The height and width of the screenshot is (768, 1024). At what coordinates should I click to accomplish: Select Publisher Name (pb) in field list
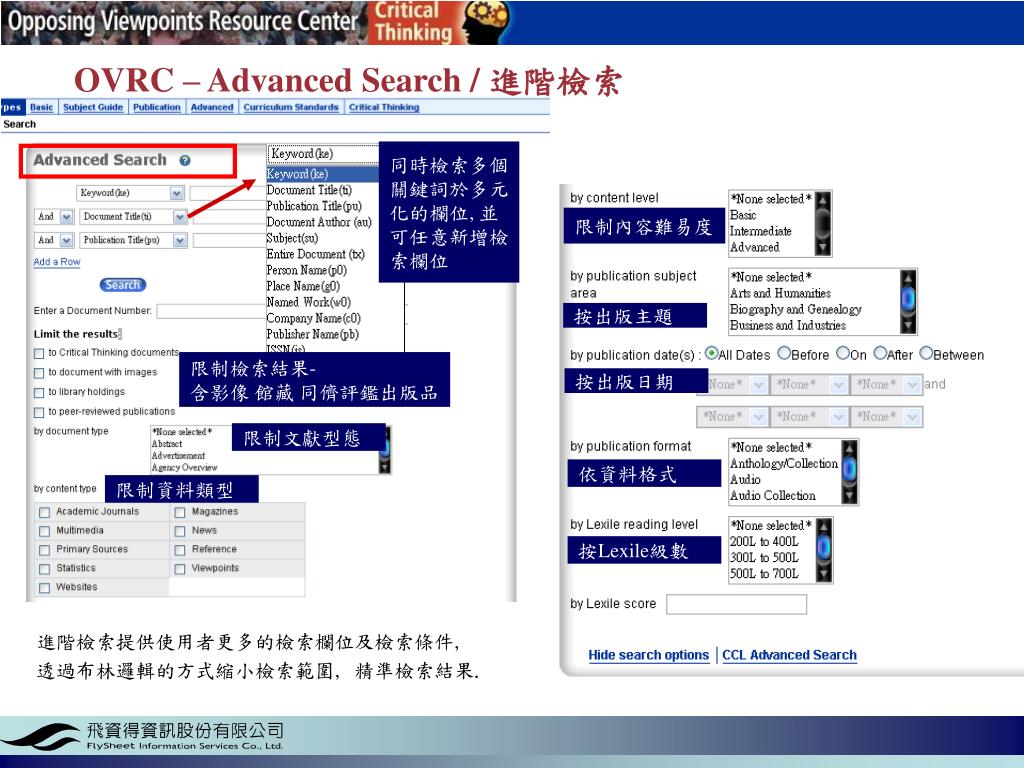tap(312, 334)
